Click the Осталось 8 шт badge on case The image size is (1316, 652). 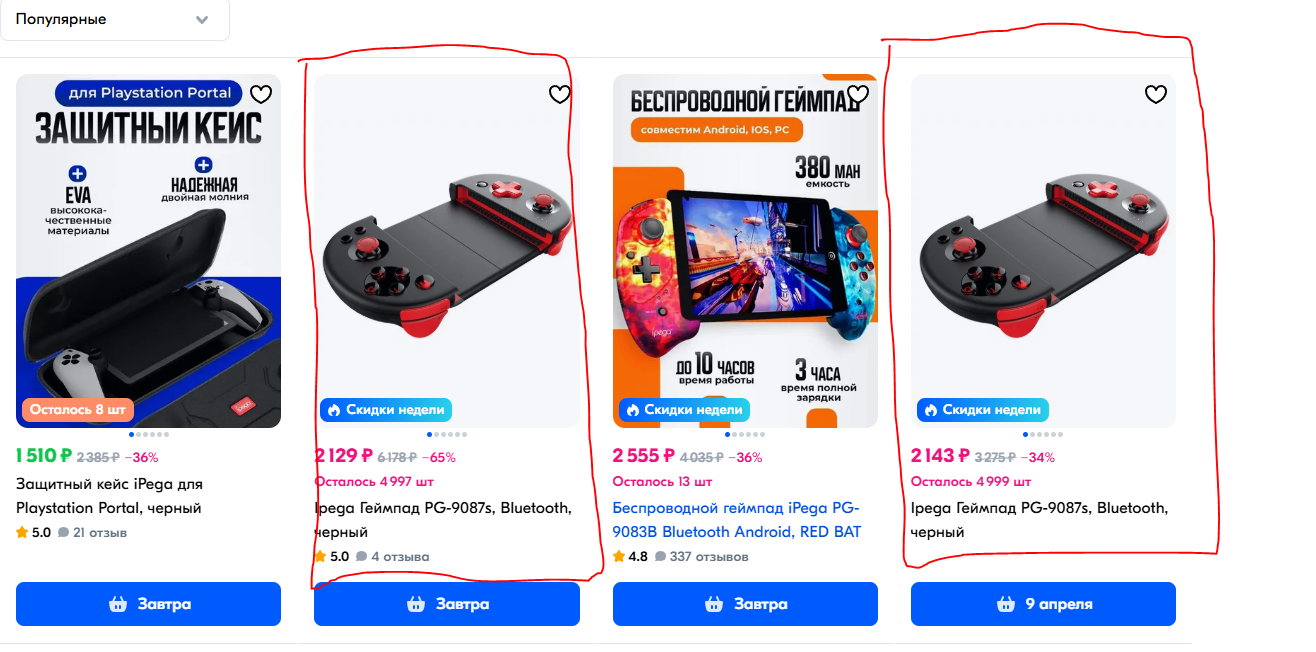[x=78, y=410]
